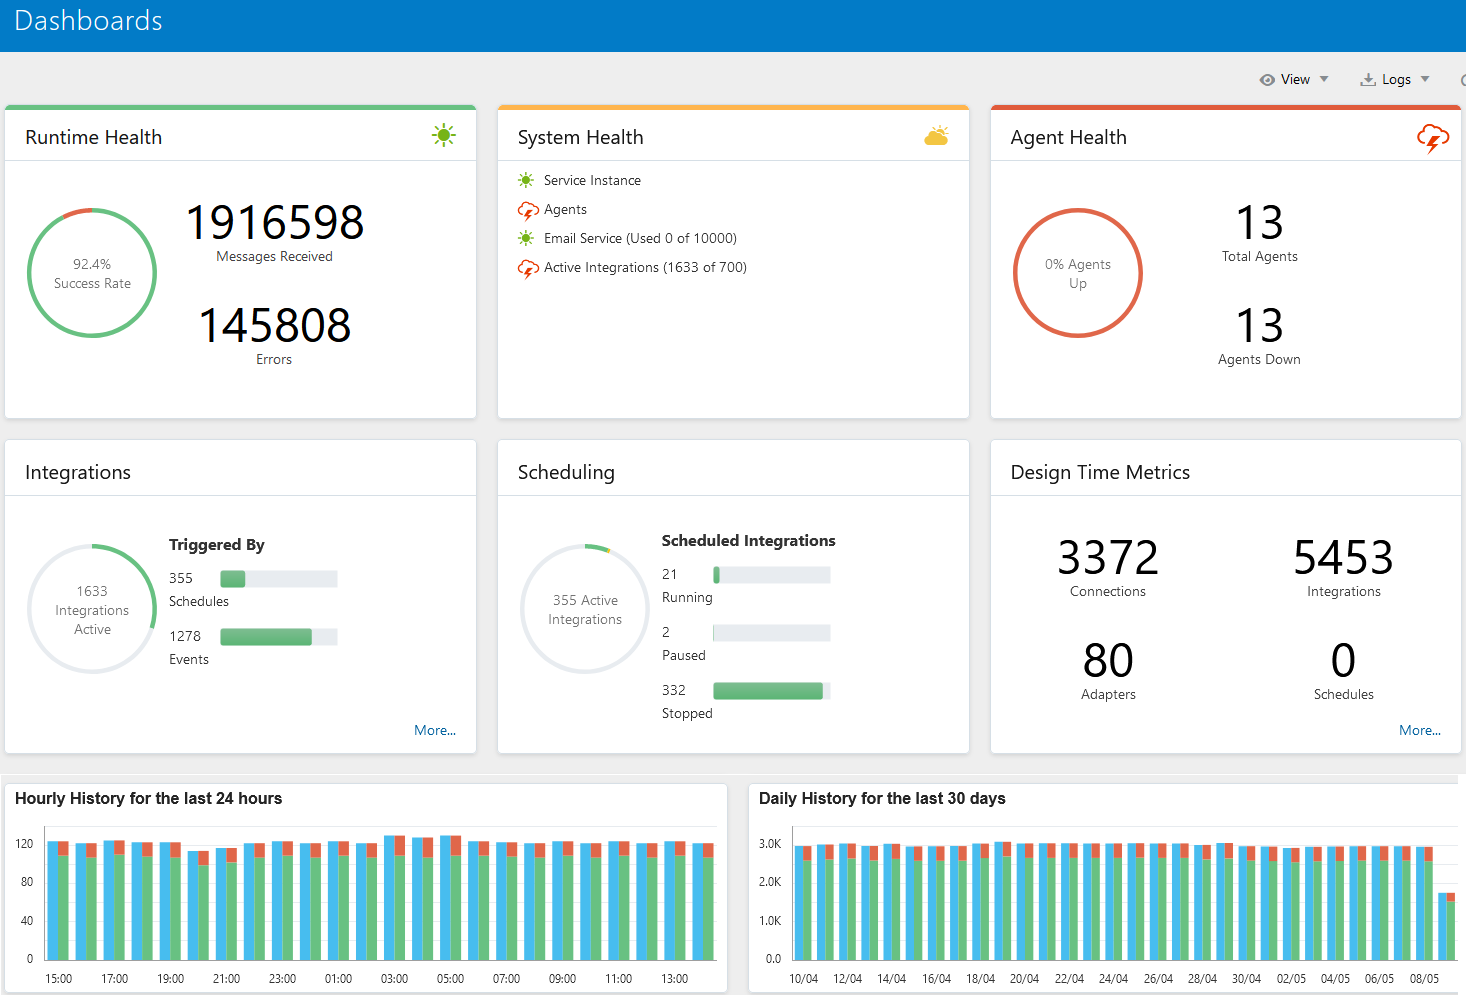The height and width of the screenshot is (995, 1466).
Task: Click the Service Instance status icon
Action: (x=526, y=180)
